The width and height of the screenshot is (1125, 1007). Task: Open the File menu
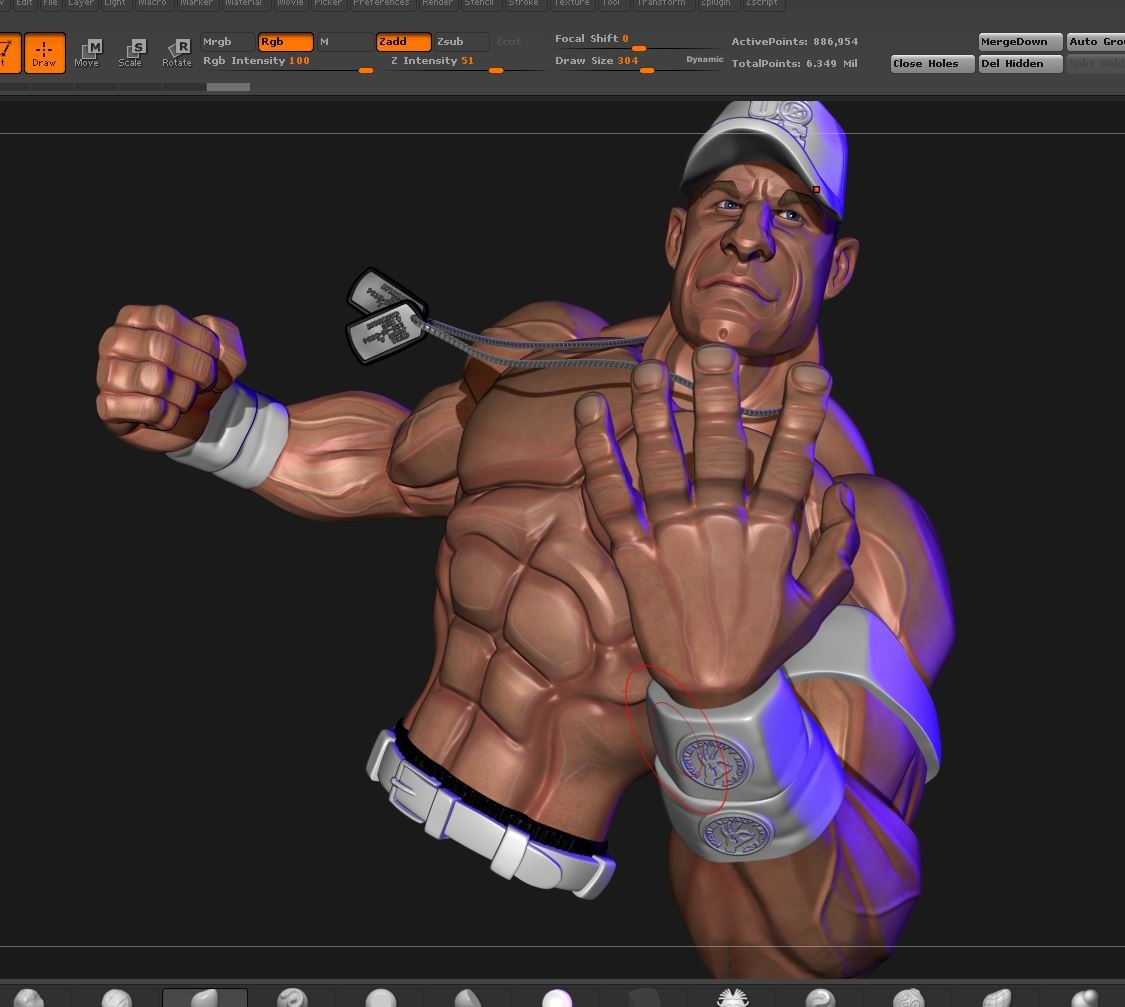(50, 4)
